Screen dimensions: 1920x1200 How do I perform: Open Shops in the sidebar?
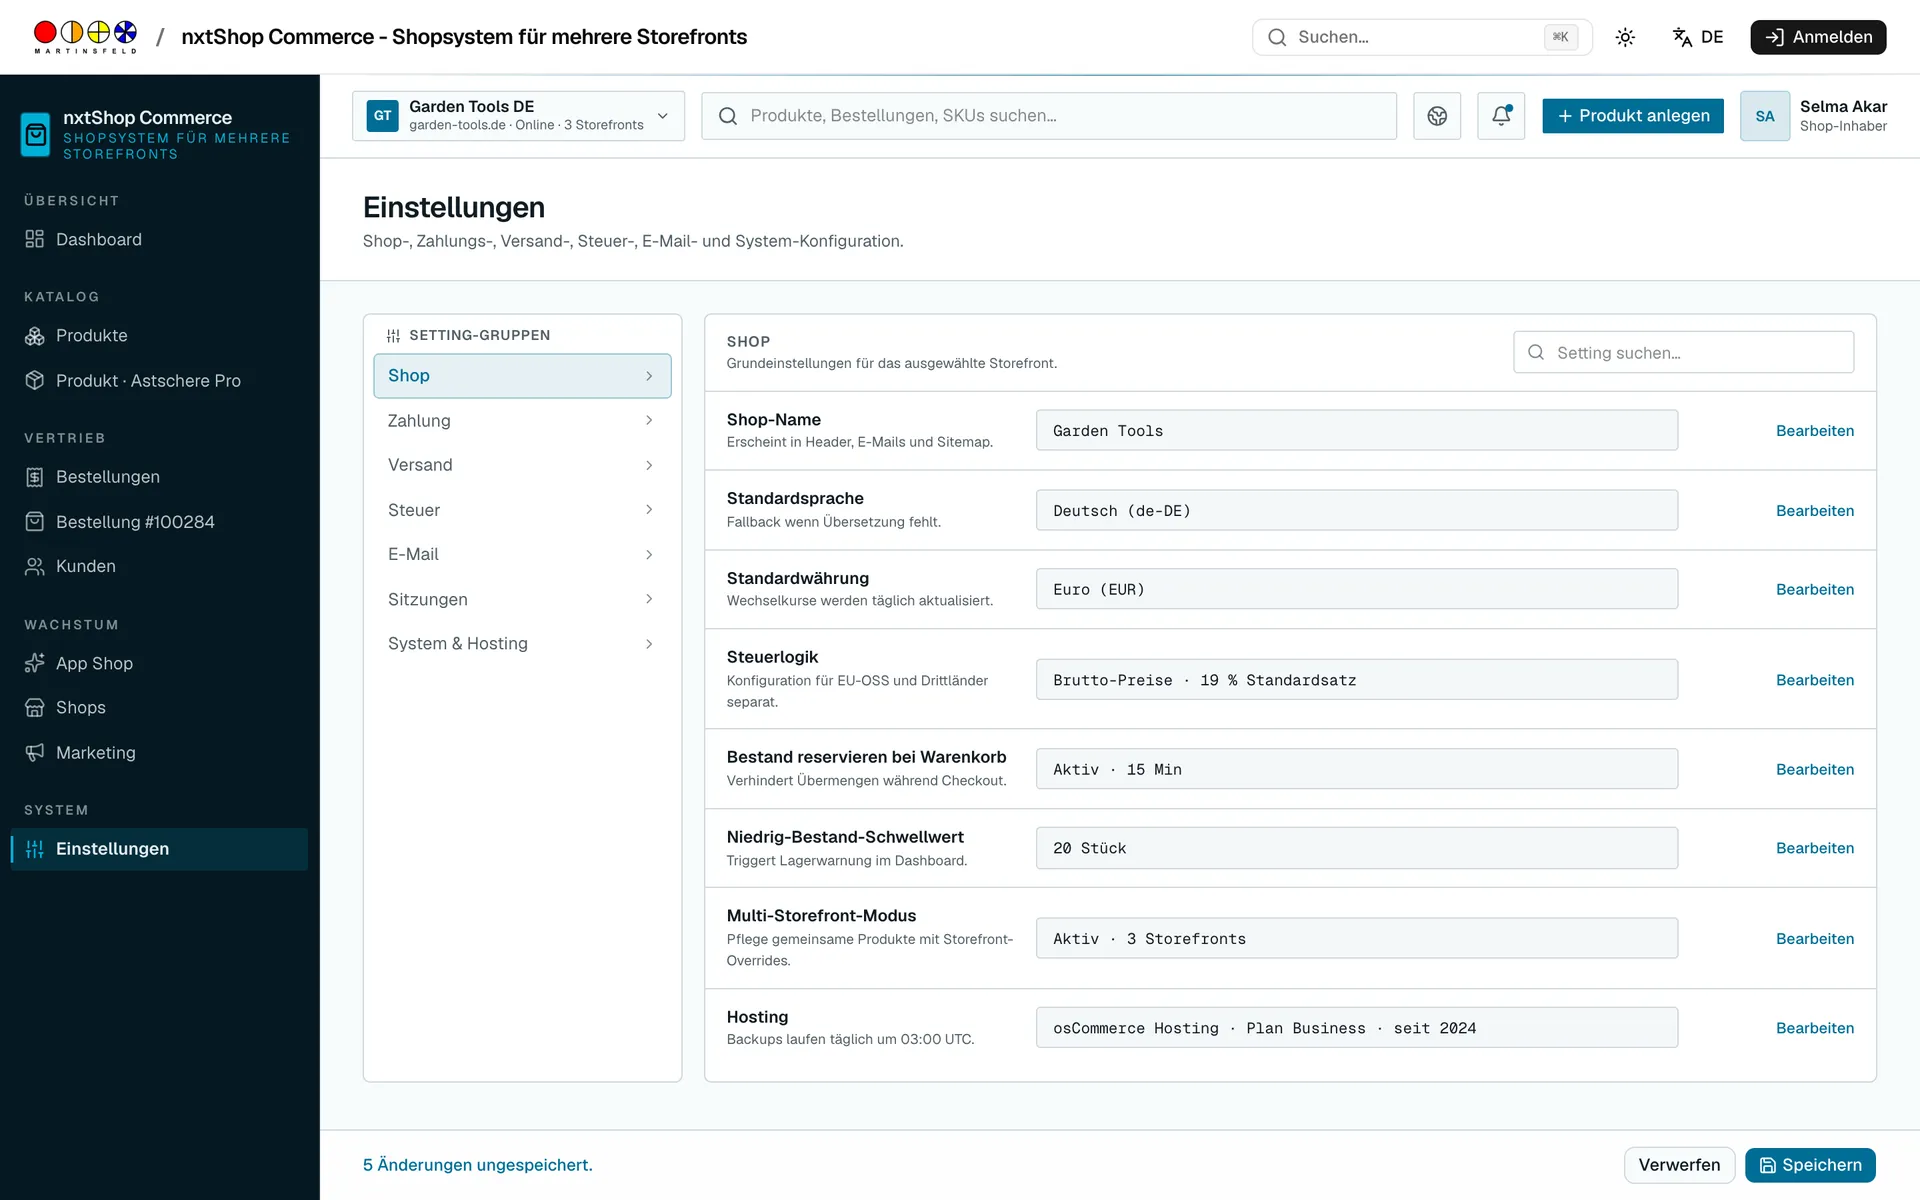coord(160,707)
